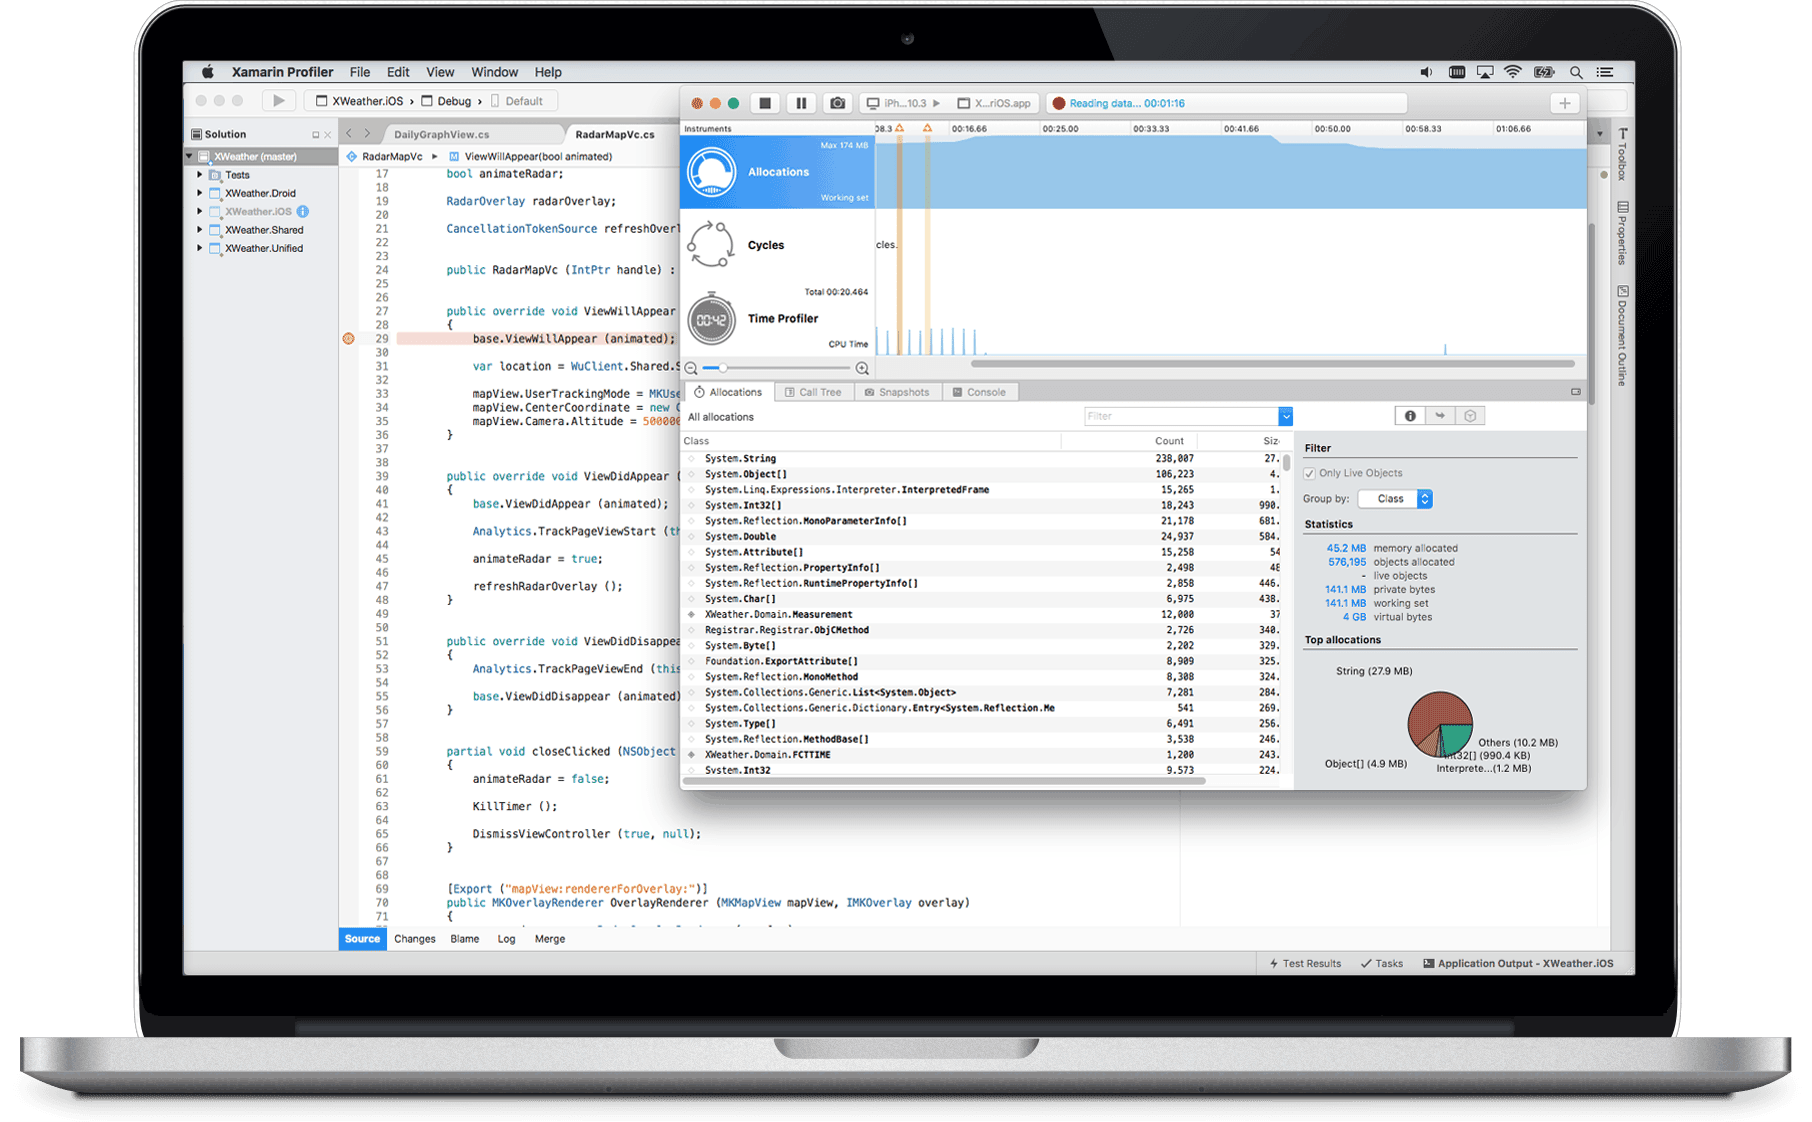1812x1122 pixels.
Task: Open the Group by Class dropdown
Action: click(x=1394, y=498)
